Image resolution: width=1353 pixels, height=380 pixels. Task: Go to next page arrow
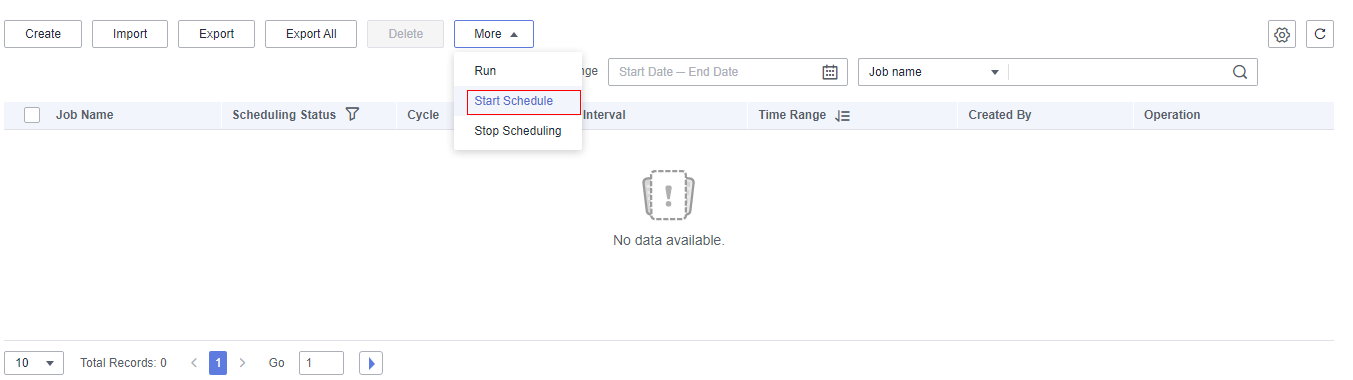pos(242,363)
